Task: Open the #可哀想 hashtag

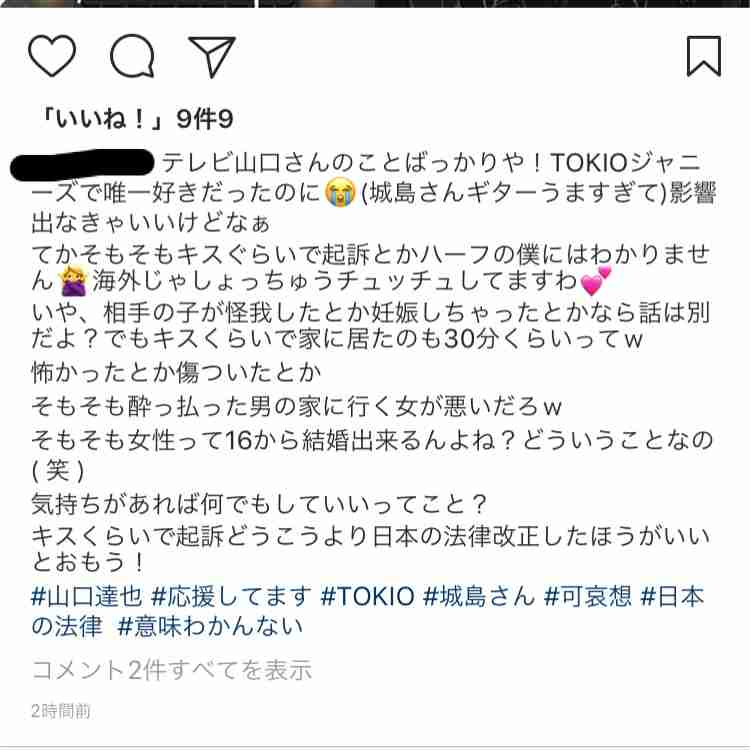Action: (587, 596)
